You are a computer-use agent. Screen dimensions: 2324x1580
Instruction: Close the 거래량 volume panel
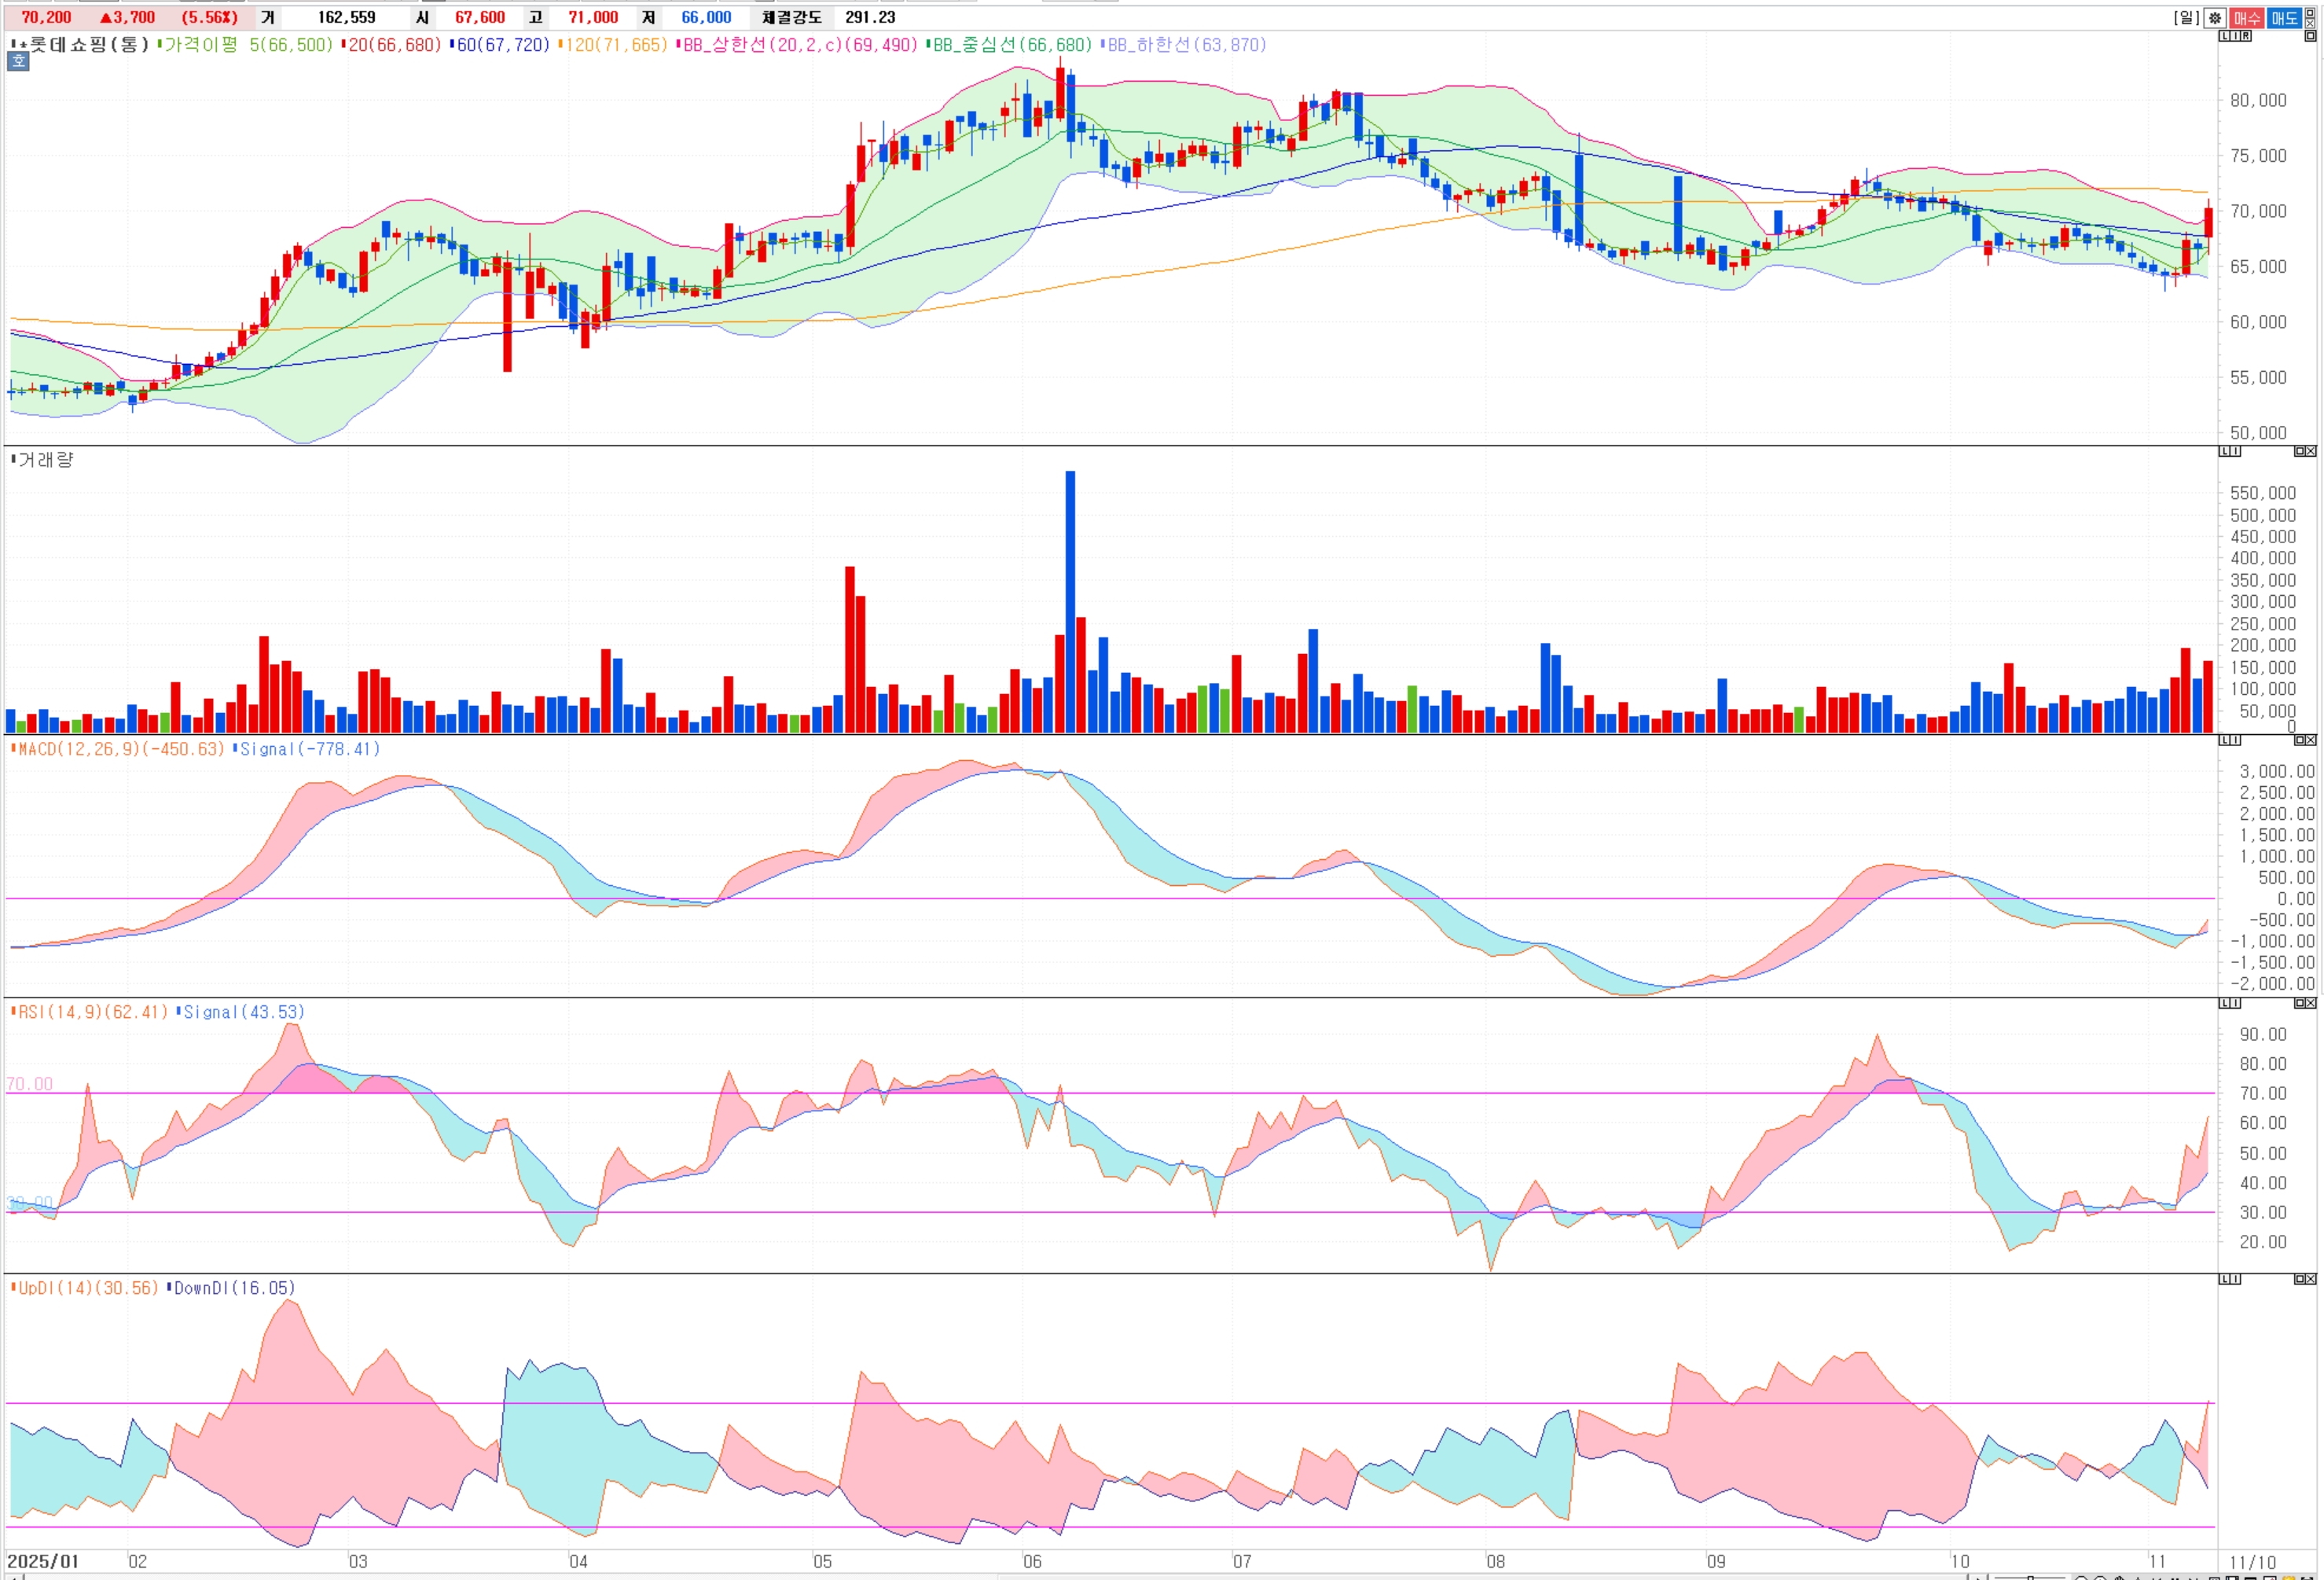pos(2311,451)
